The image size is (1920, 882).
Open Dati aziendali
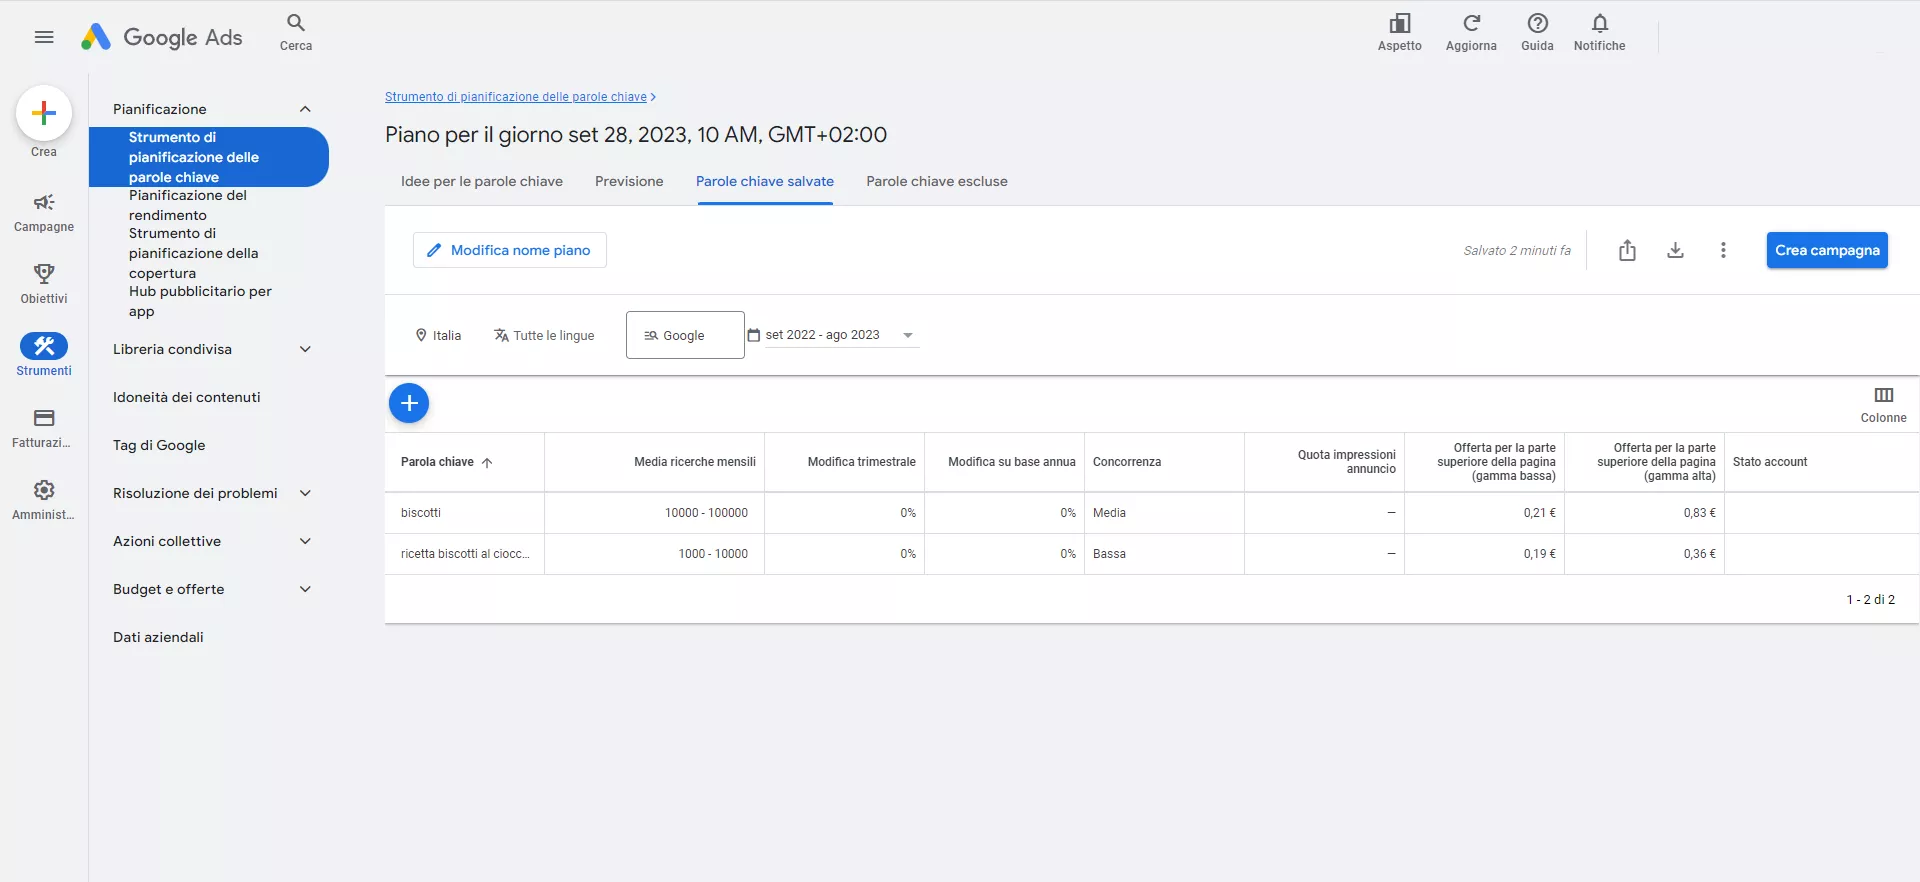pos(158,637)
